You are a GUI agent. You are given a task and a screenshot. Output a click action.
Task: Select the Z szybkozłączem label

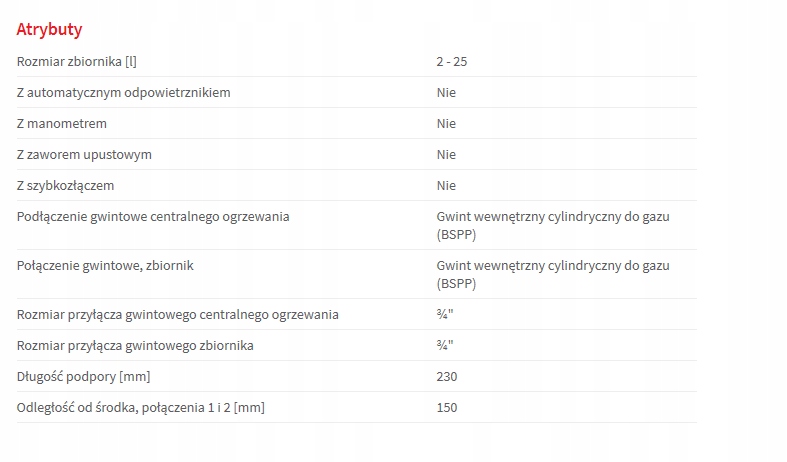66,186
